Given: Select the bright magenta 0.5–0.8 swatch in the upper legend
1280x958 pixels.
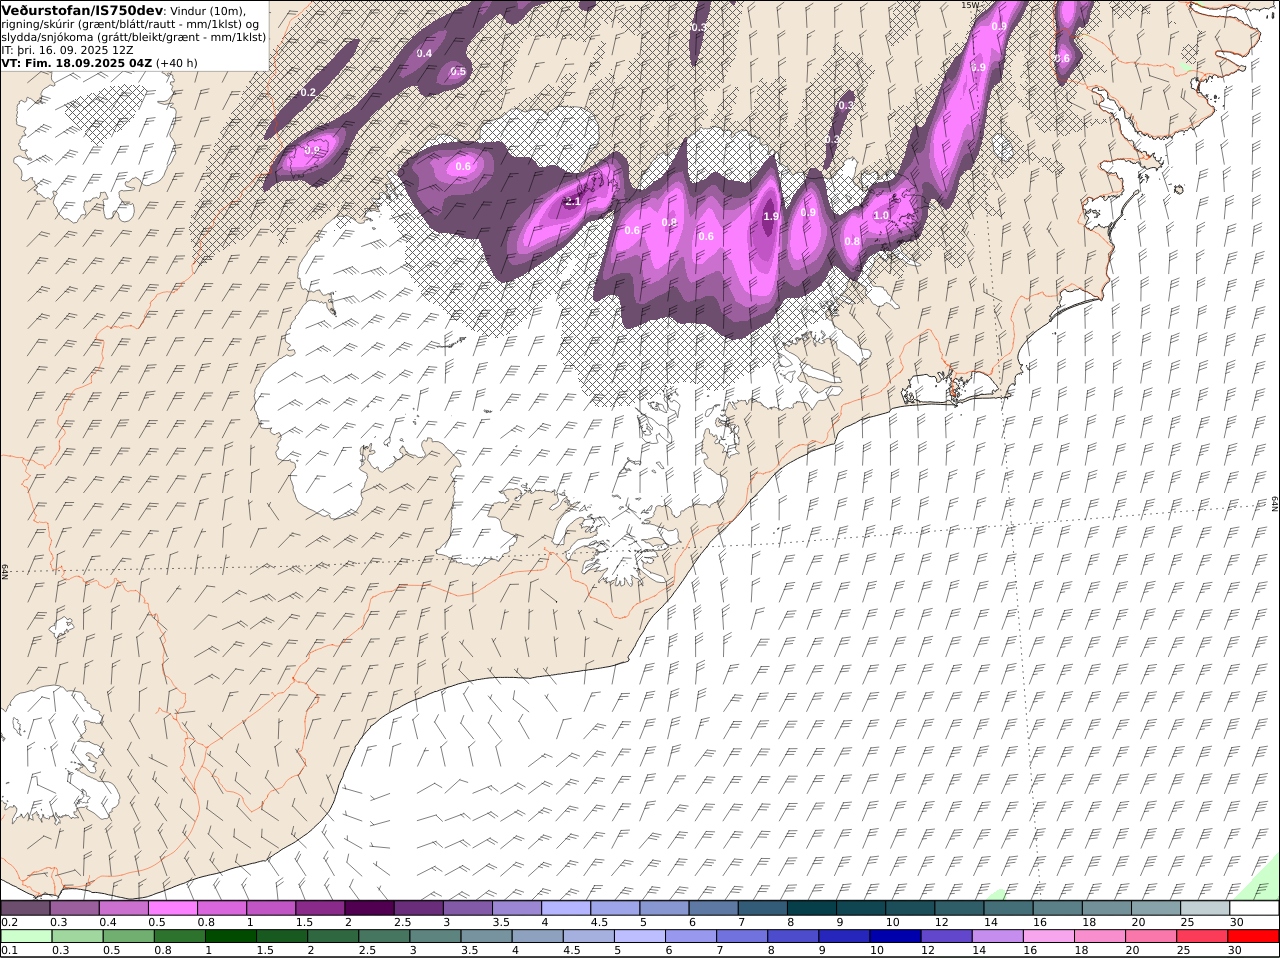Looking at the screenshot, I should point(172,908).
